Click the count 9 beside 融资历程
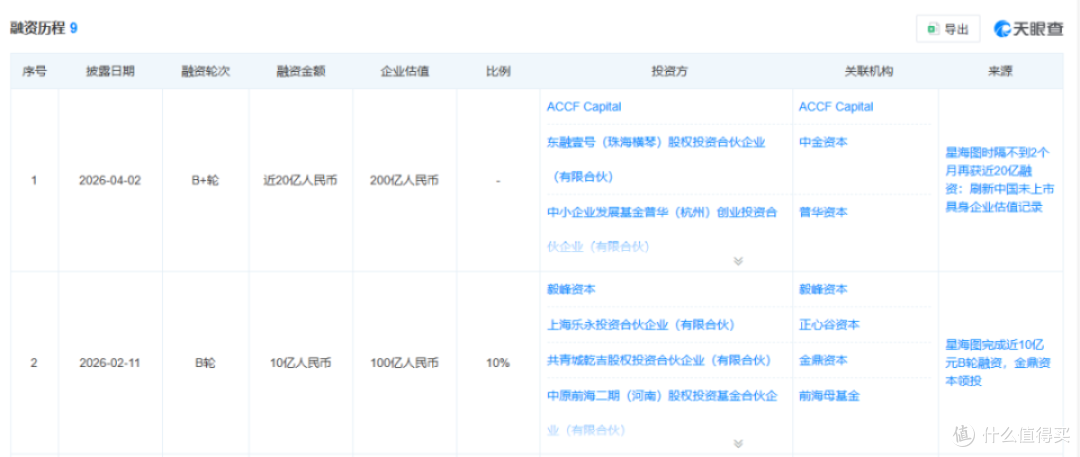1080x457 pixels. (x=74, y=28)
